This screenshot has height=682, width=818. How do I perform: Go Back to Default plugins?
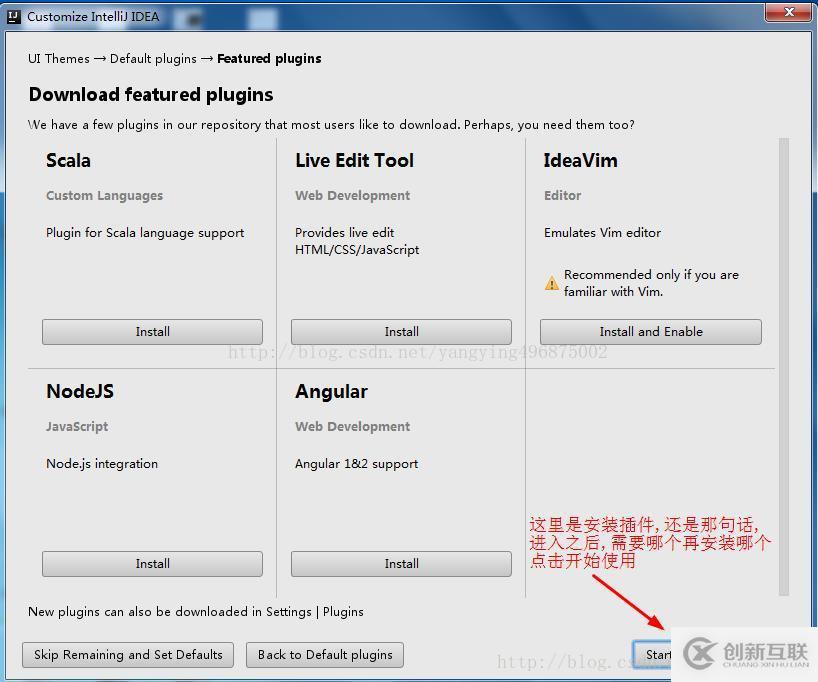(x=325, y=655)
